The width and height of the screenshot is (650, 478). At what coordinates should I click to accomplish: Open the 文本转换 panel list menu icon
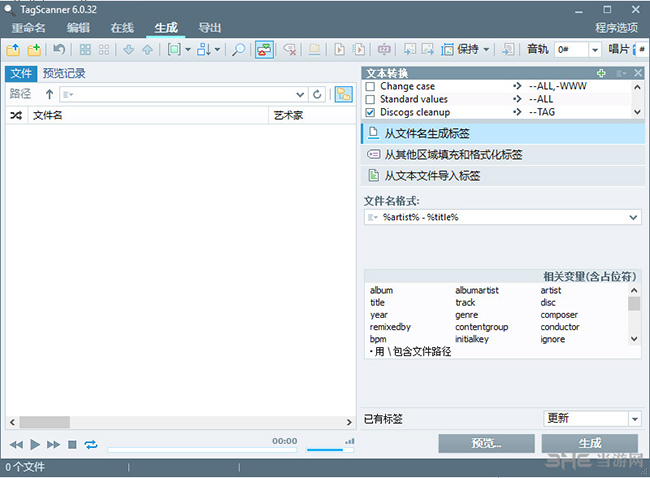pos(621,73)
